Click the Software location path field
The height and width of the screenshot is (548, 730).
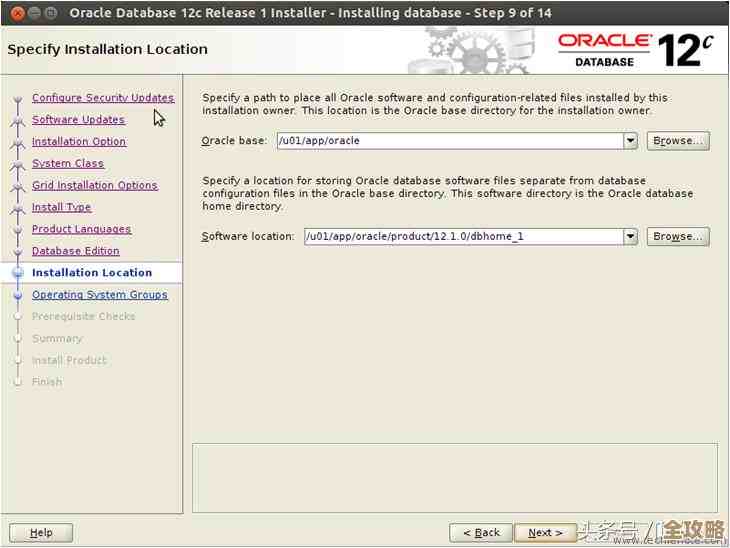[x=464, y=237]
